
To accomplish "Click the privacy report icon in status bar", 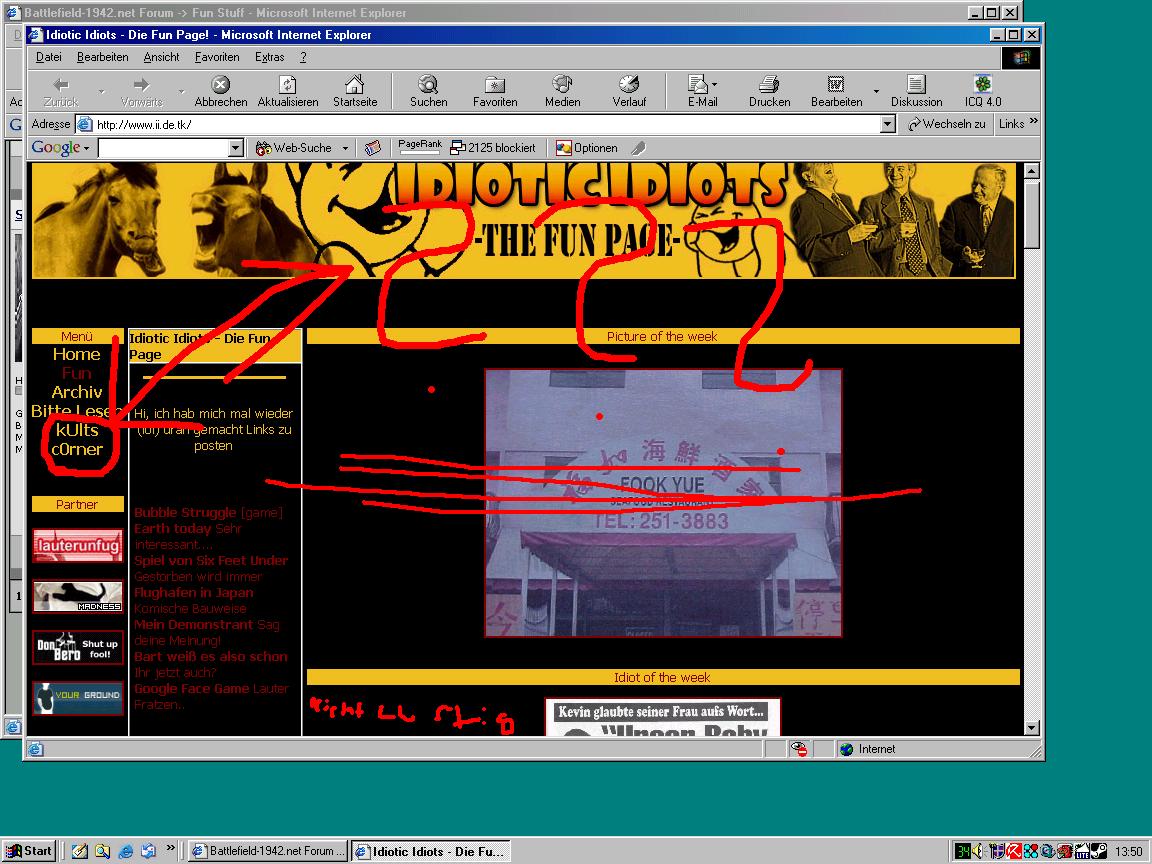I will pyautogui.click(x=799, y=749).
